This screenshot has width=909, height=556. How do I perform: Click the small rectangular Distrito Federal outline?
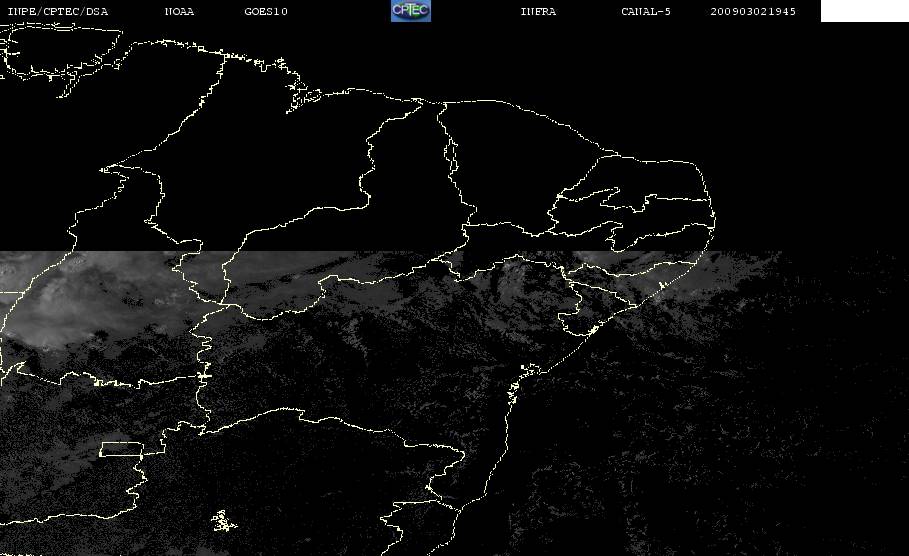point(122,449)
